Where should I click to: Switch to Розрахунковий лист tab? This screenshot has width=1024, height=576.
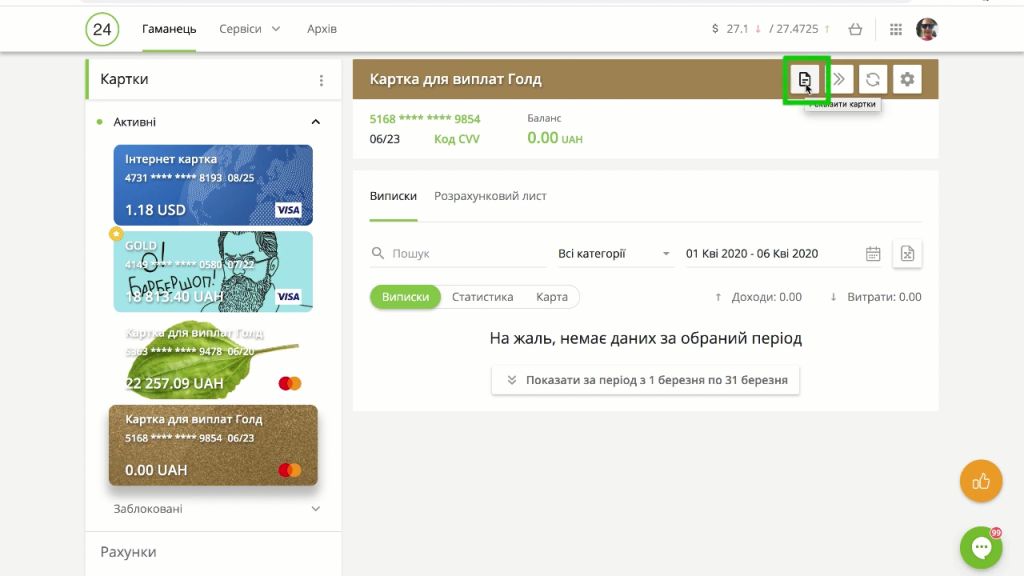point(490,196)
